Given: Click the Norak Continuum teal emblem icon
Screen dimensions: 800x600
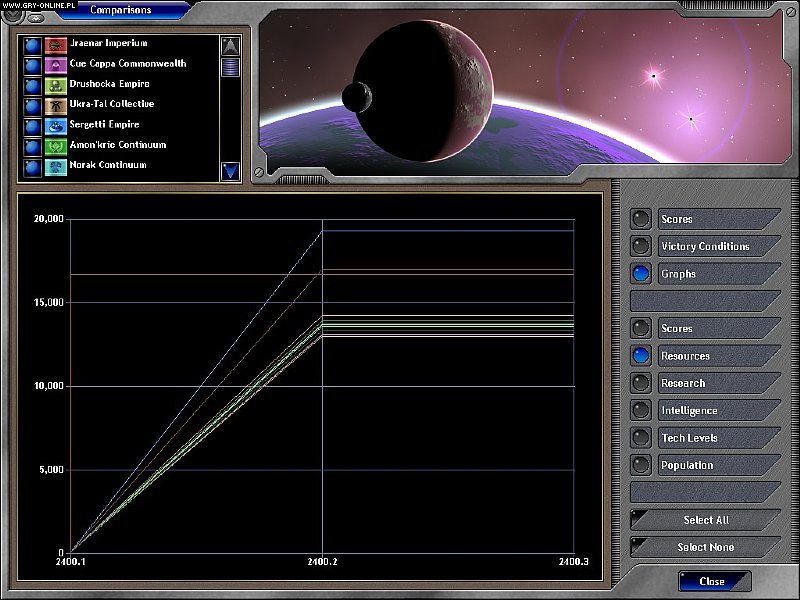Looking at the screenshot, I should 56,166.
